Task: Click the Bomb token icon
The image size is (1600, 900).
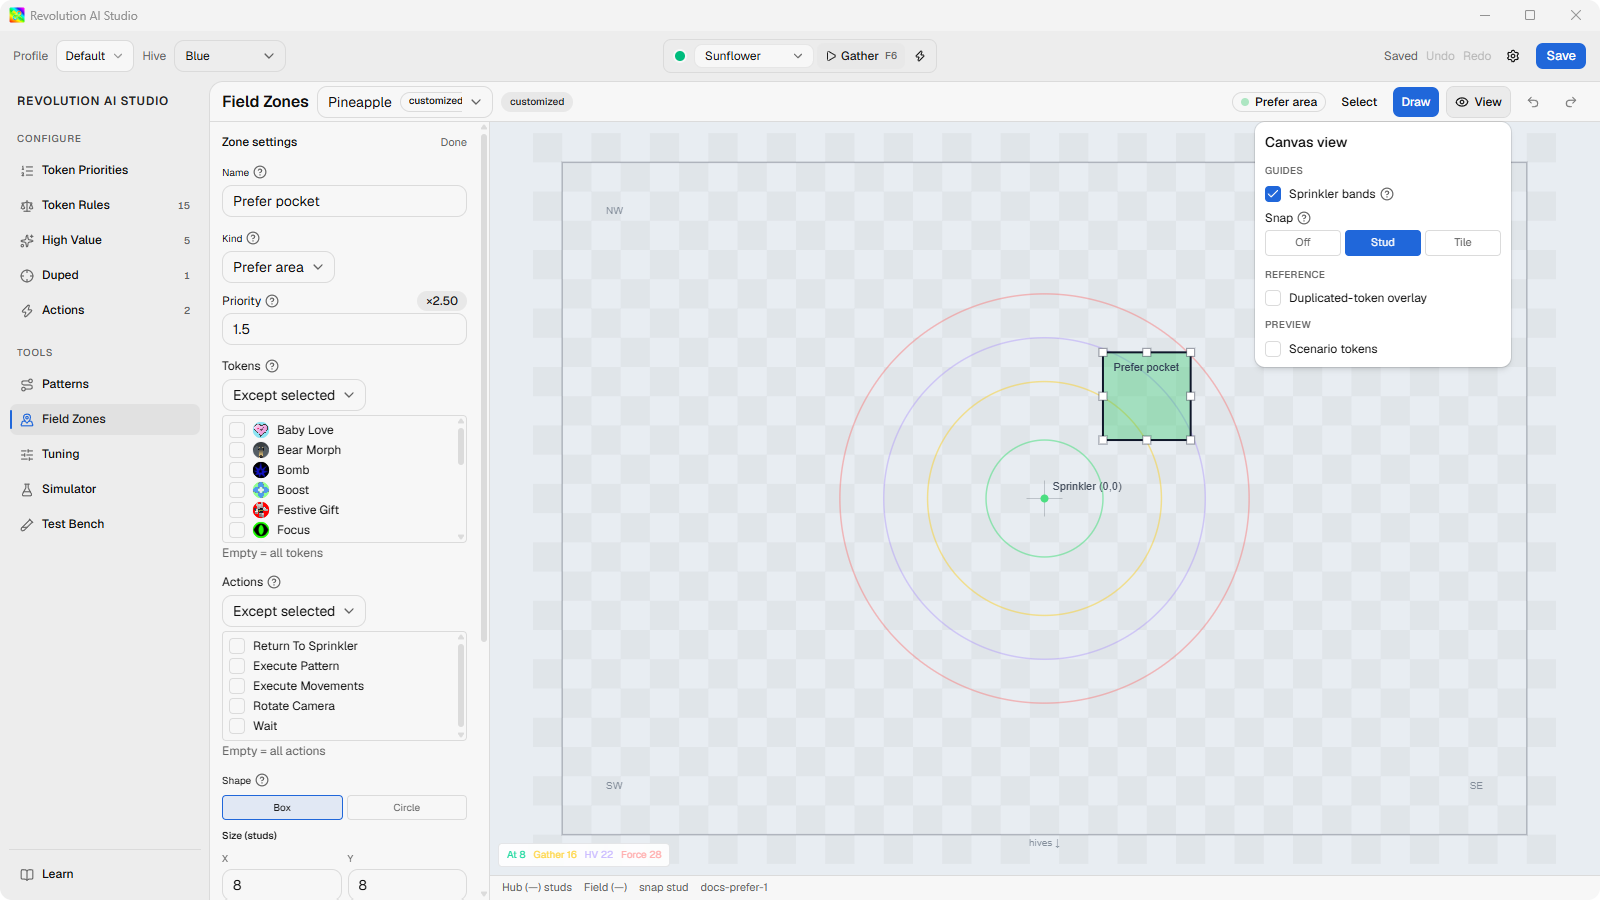Action: pyautogui.click(x=261, y=470)
